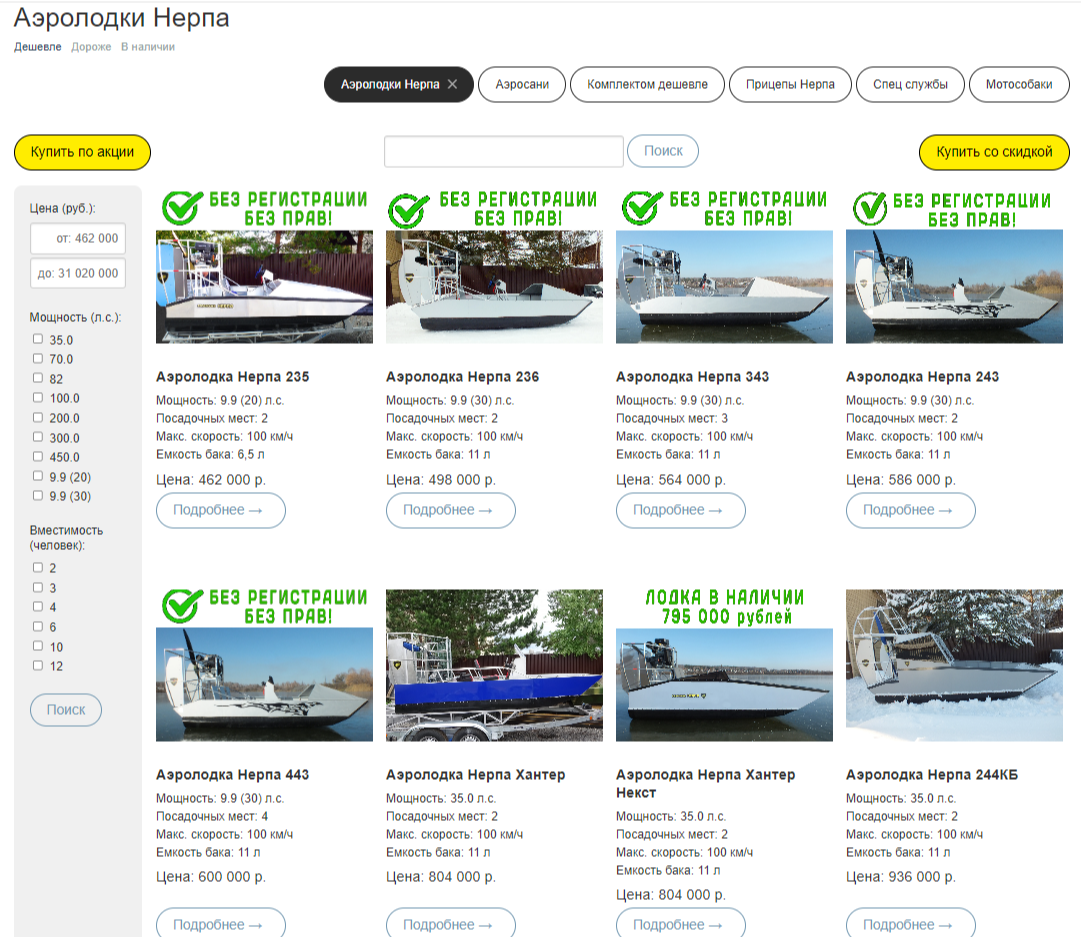Check the 200.0 power checkbox

tap(38, 417)
